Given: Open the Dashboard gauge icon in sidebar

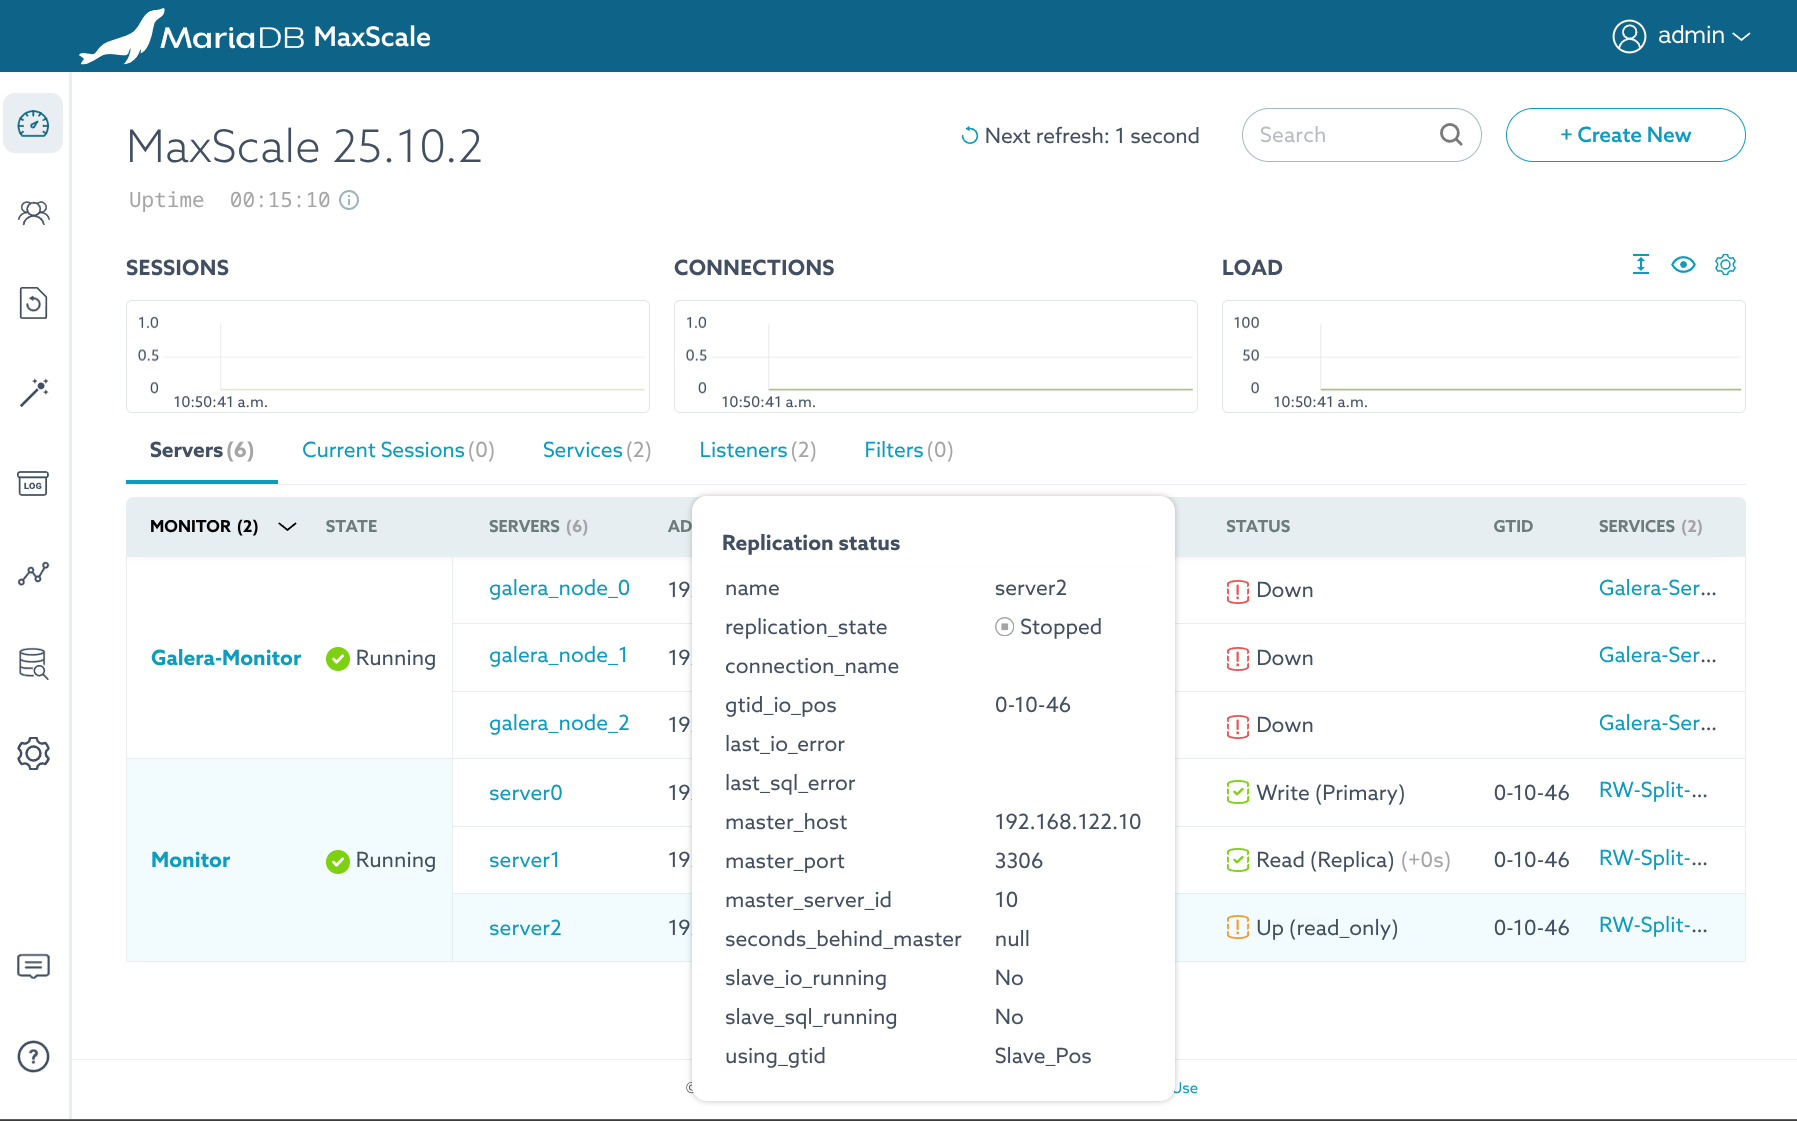Looking at the screenshot, I should coord(33,124).
